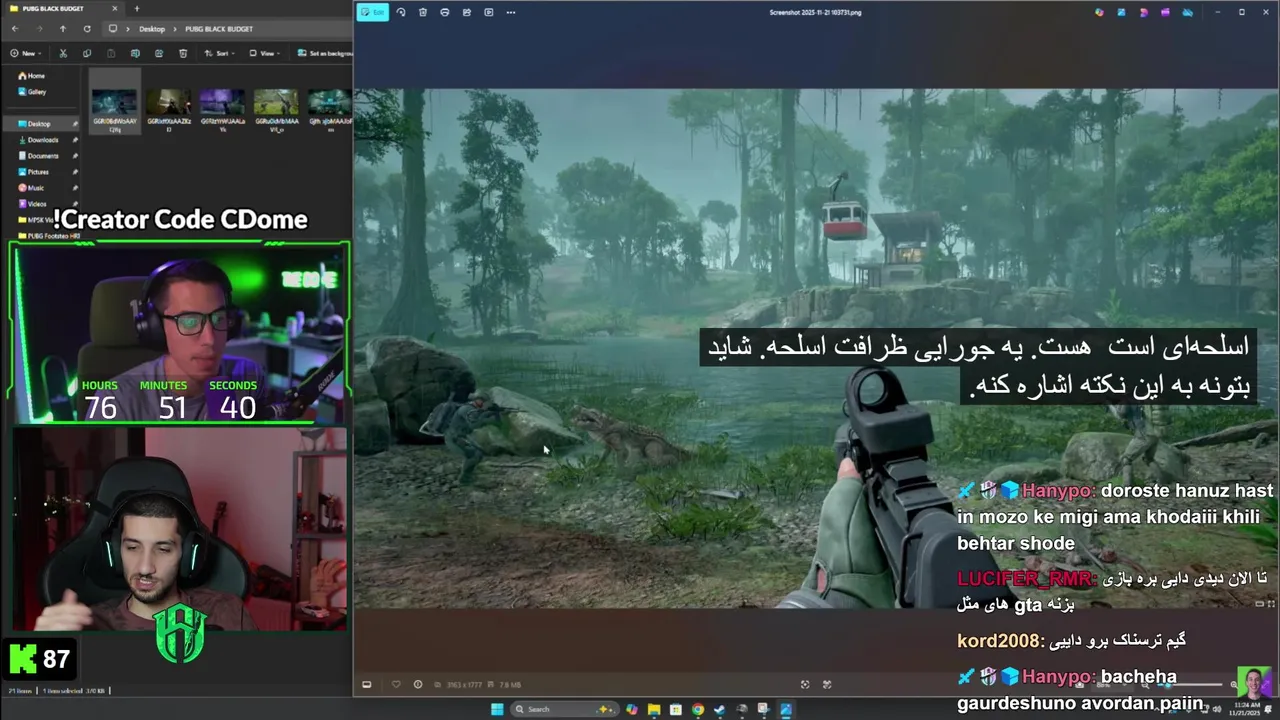Click fullscreen icon in Photos bottom bar
The height and width of the screenshot is (720, 1280).
(x=827, y=684)
